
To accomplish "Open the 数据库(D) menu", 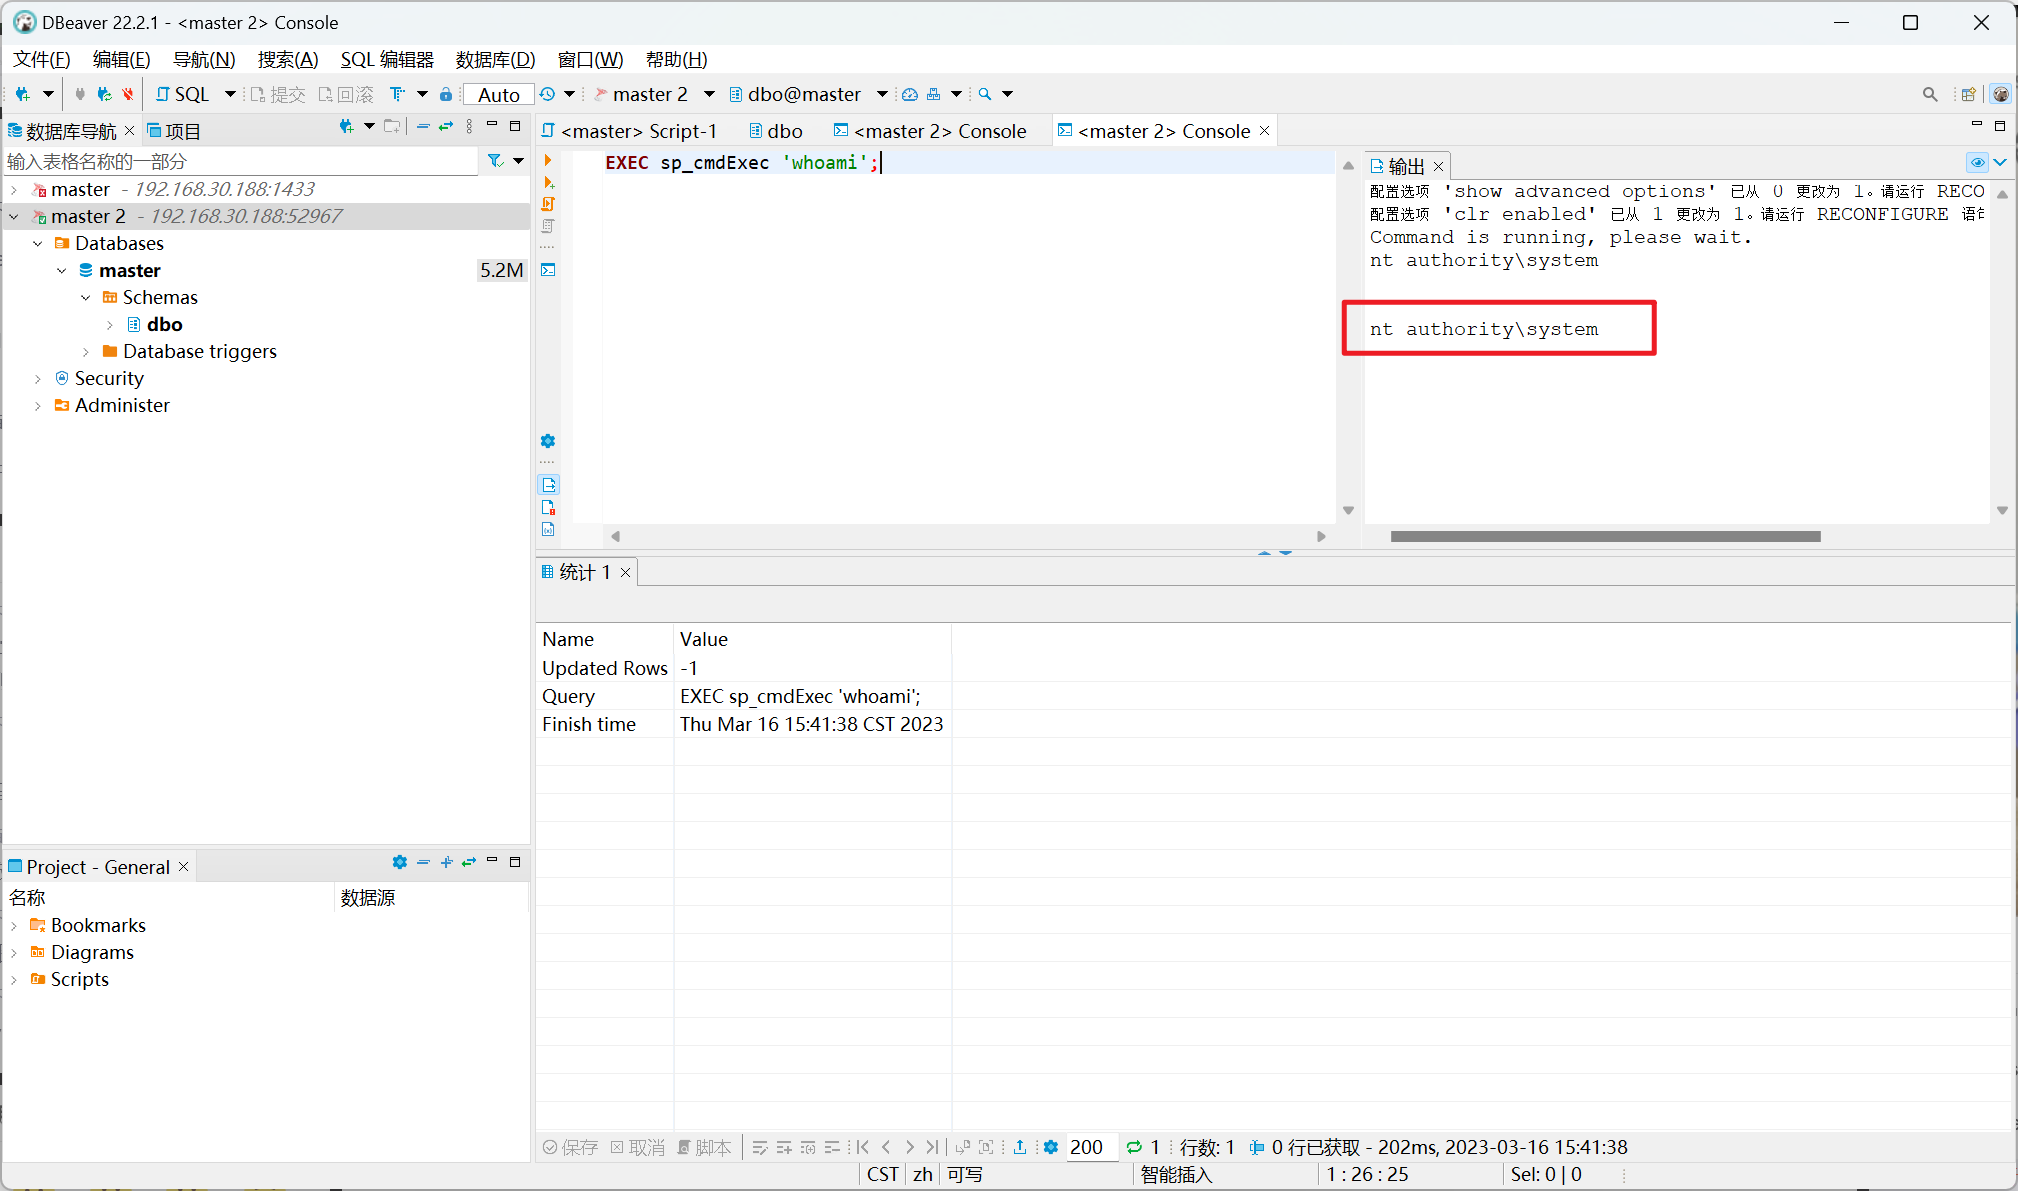I will pos(495,59).
